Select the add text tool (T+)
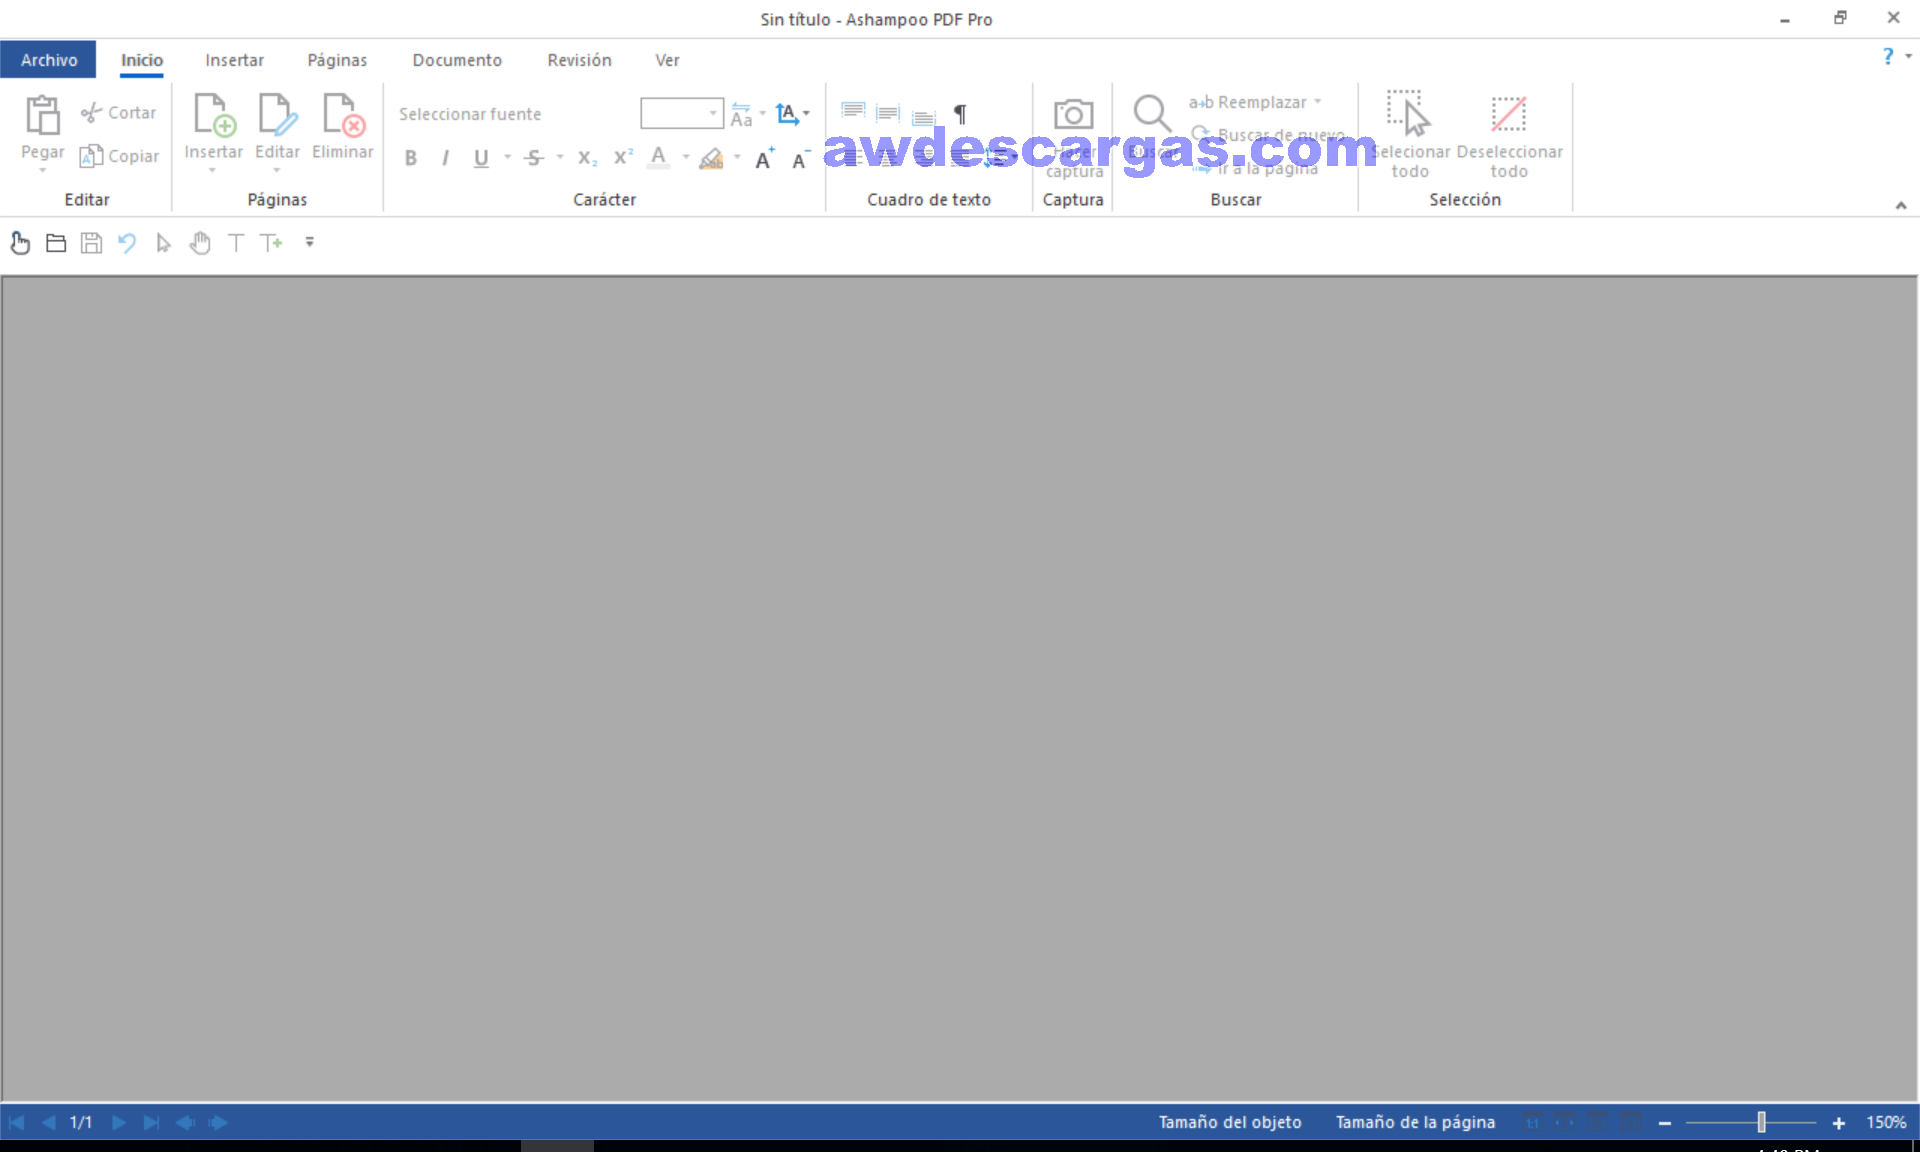The height and width of the screenshot is (1152, 1920). pyautogui.click(x=271, y=243)
